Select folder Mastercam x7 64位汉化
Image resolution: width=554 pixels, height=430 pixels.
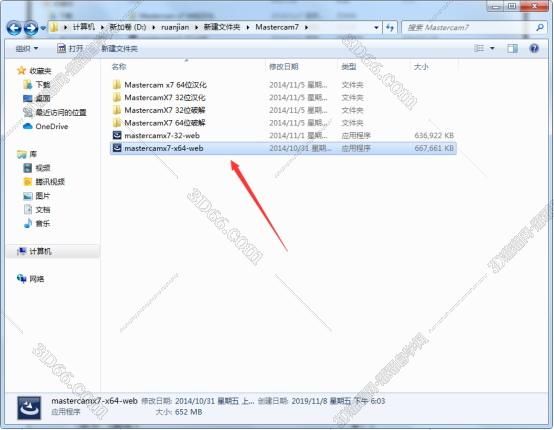coord(283,85)
